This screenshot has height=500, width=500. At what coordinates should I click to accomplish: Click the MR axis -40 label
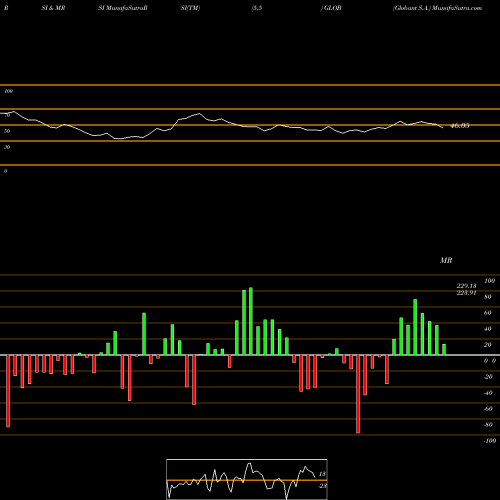tap(488, 393)
